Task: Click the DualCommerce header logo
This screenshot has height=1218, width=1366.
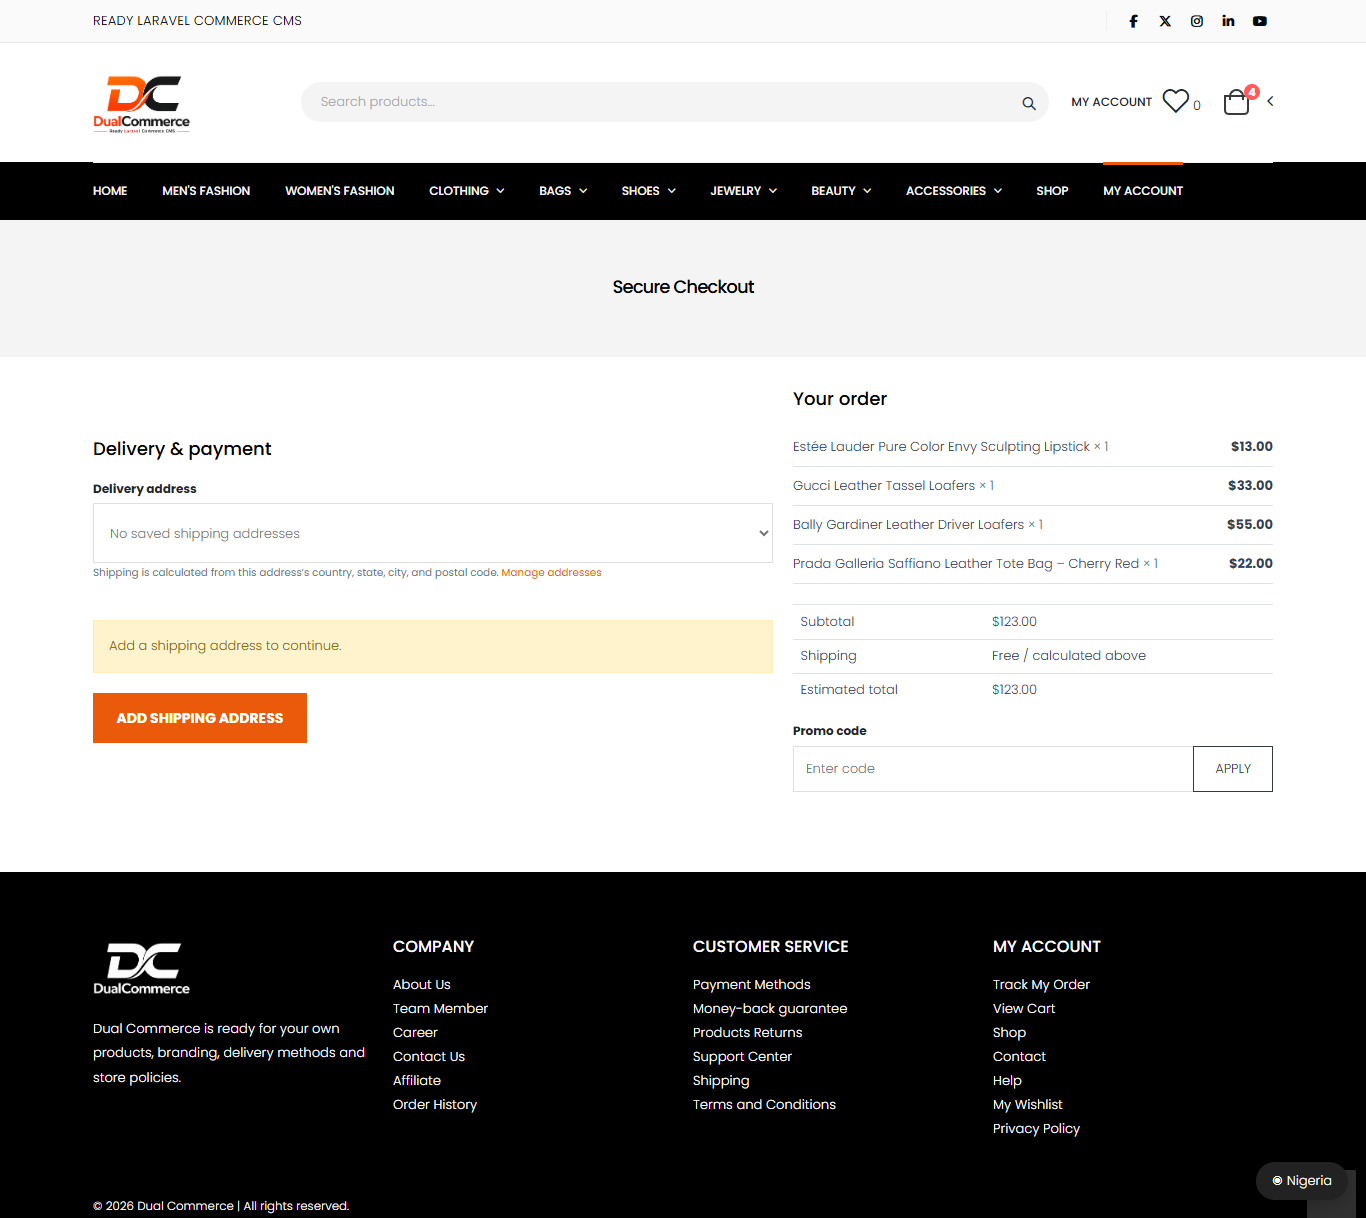Action: coord(141,103)
